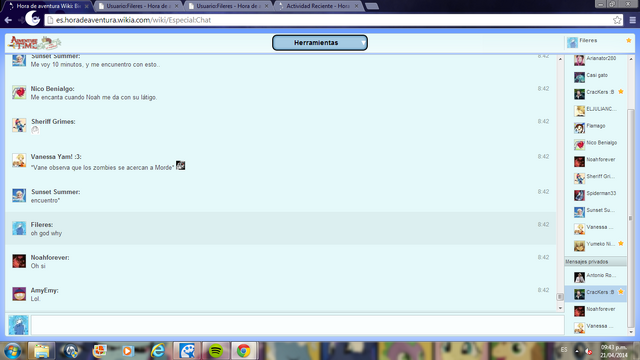The image size is (640, 360).
Task: Click Sunset Summer avatar beside 'encuentro*' message
Action: coord(19,196)
